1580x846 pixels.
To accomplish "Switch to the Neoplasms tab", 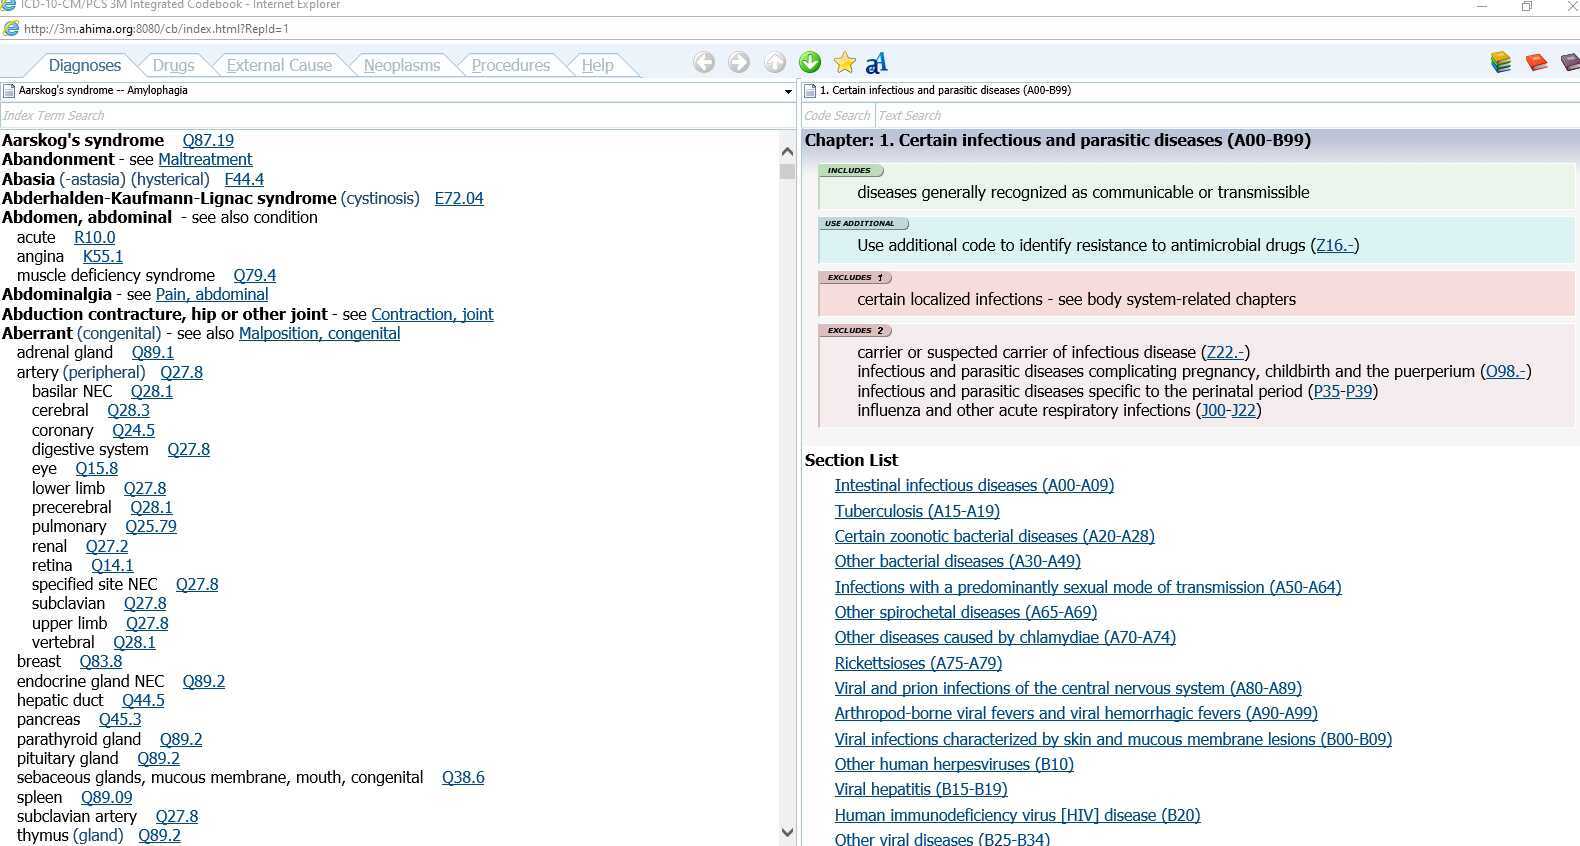I will [401, 65].
